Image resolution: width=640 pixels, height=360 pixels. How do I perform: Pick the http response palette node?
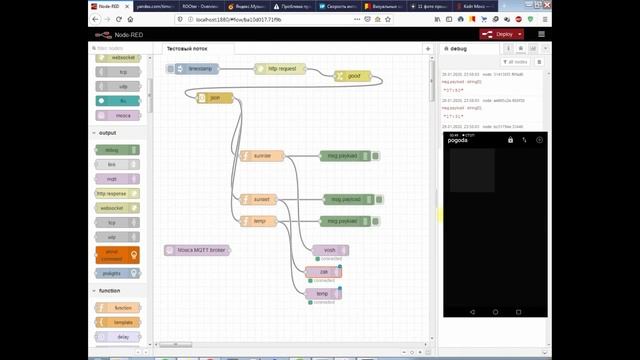pyautogui.click(x=118, y=193)
